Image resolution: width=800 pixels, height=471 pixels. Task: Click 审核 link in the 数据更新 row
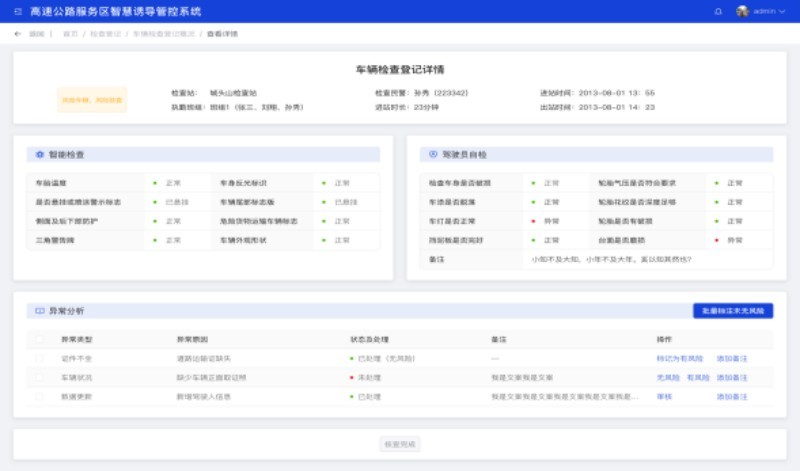[x=664, y=396]
